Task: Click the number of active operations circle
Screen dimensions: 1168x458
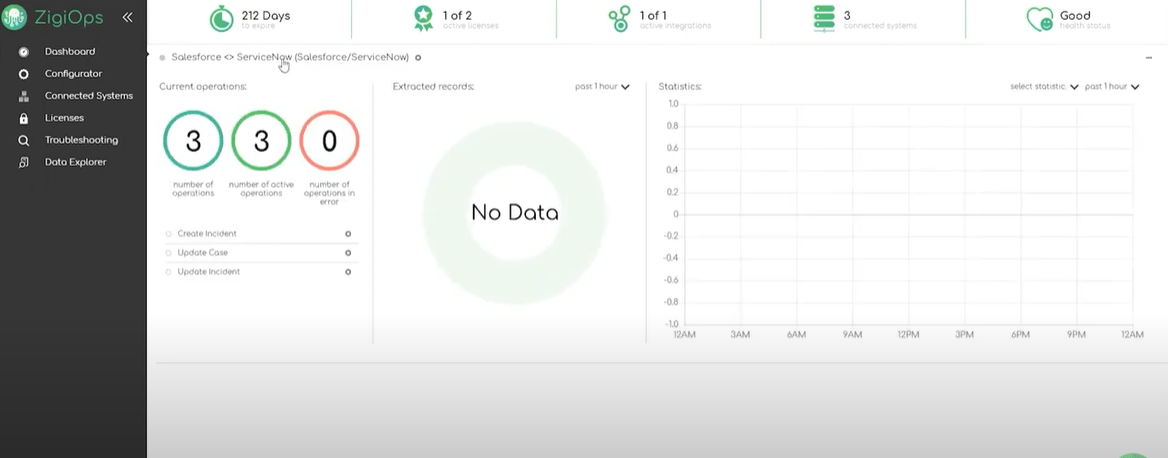Action: point(261,141)
